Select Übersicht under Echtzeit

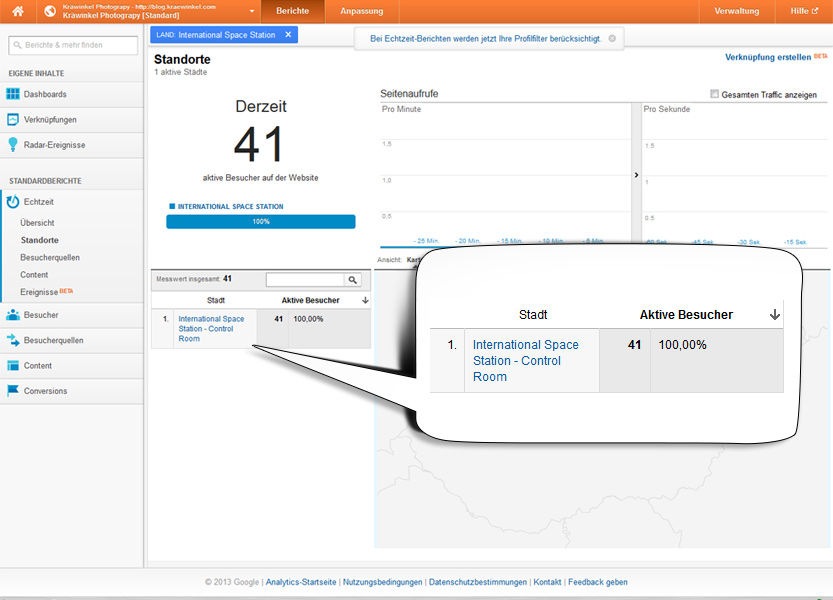pyautogui.click(x=37, y=223)
